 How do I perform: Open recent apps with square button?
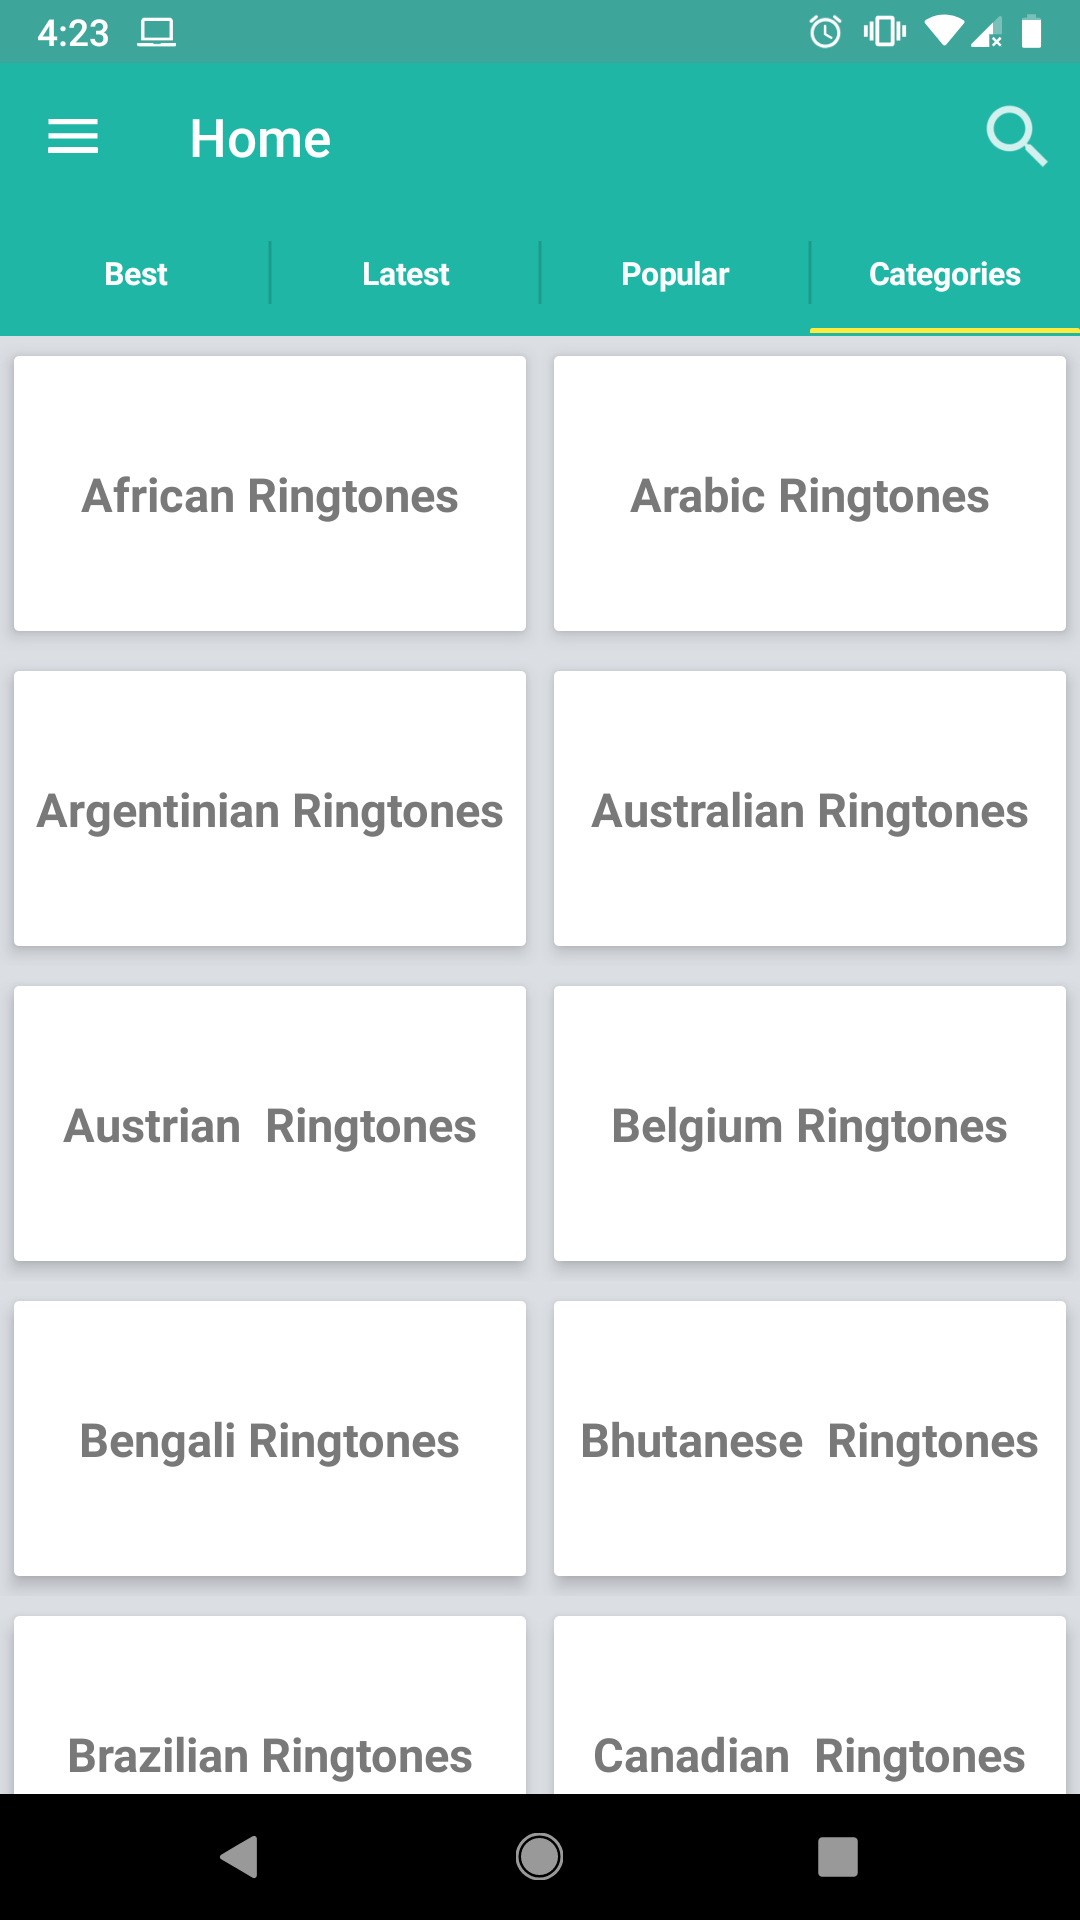[x=838, y=1857]
